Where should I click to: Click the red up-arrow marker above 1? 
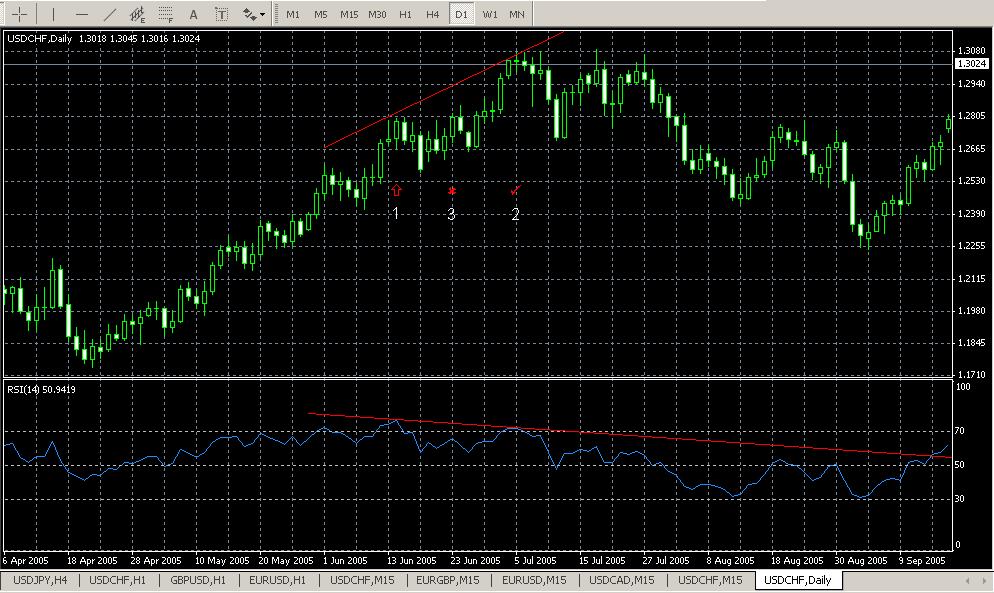point(396,190)
